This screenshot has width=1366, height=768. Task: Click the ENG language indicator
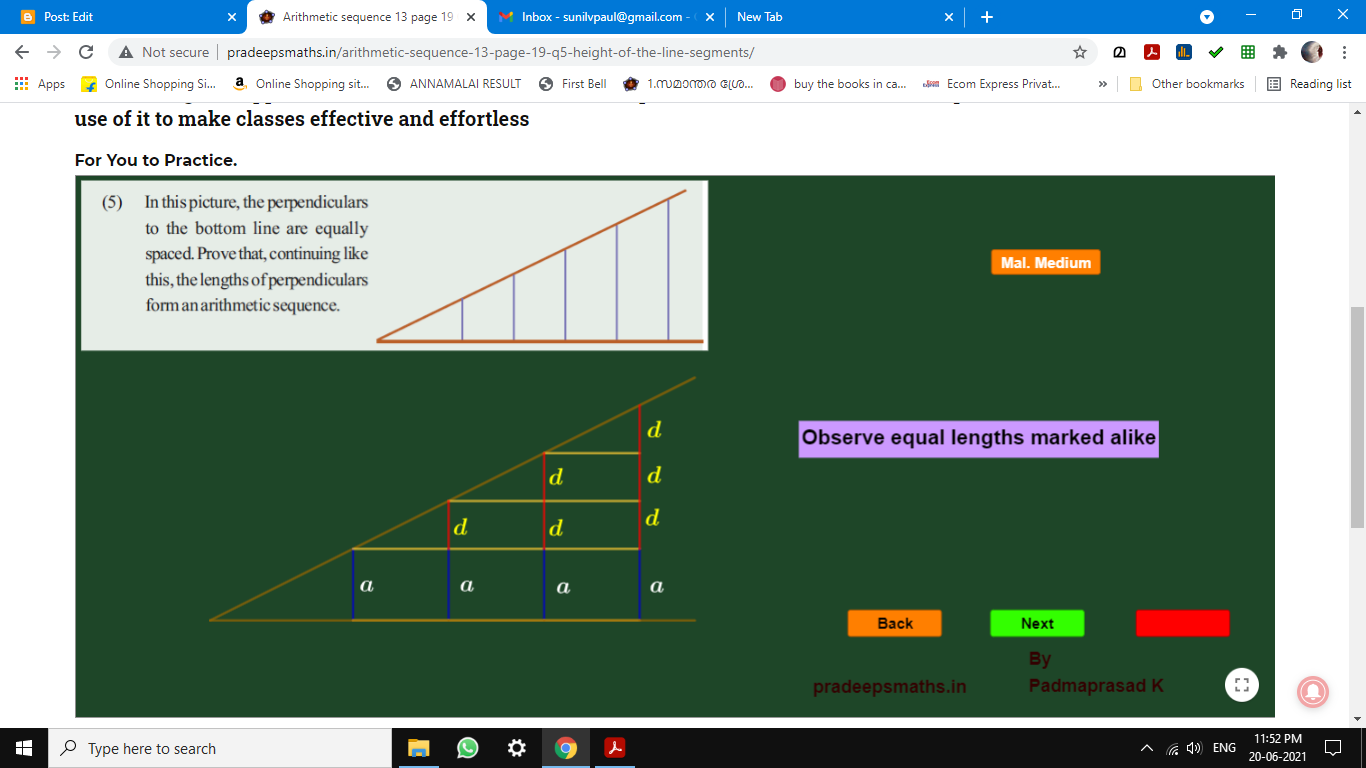[x=1224, y=748]
